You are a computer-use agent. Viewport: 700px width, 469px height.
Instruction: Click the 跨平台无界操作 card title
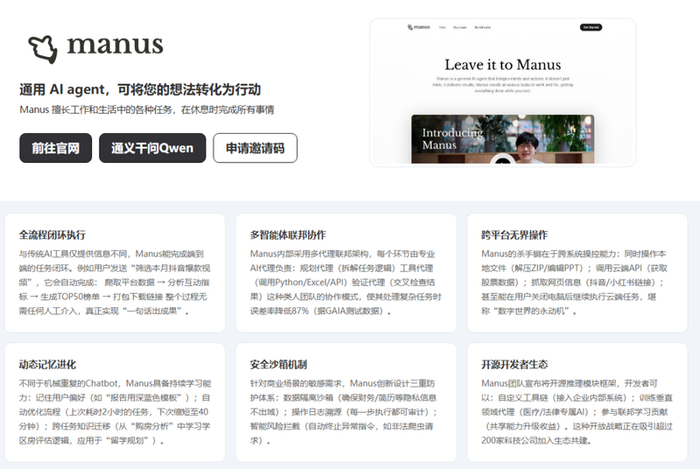click(x=514, y=235)
